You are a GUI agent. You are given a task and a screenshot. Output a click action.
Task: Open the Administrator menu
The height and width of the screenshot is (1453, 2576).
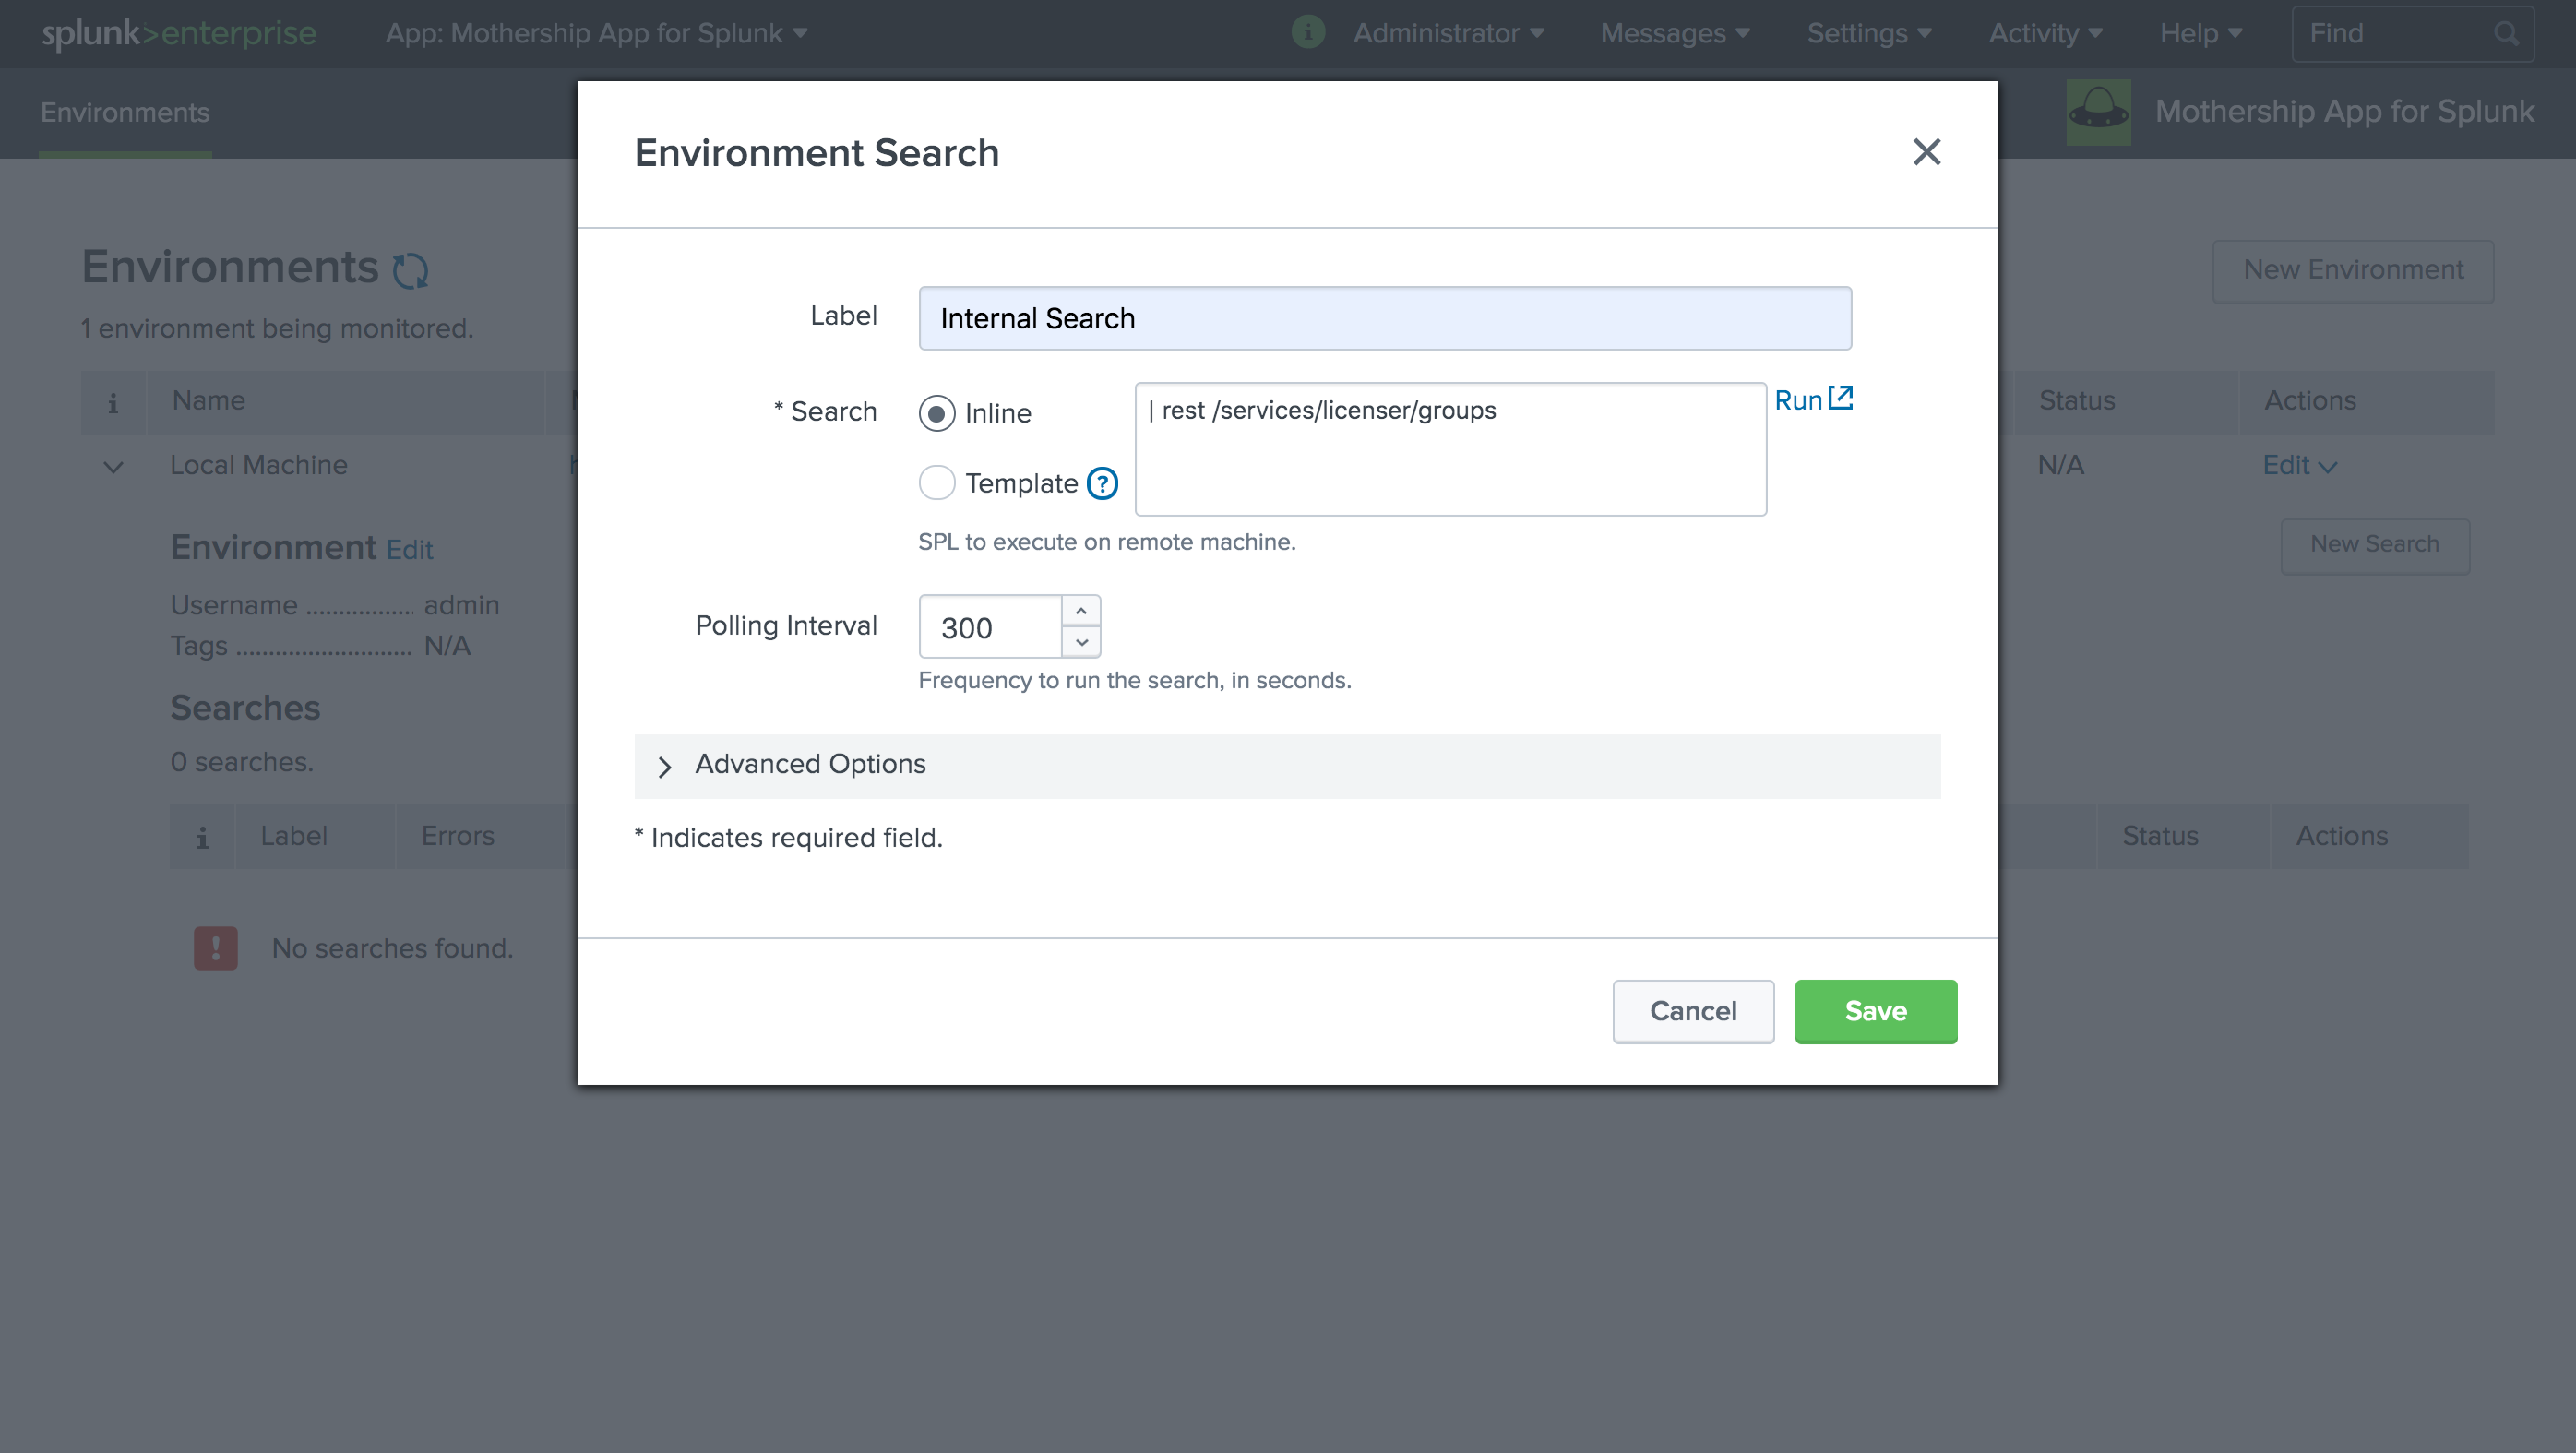1448,33
